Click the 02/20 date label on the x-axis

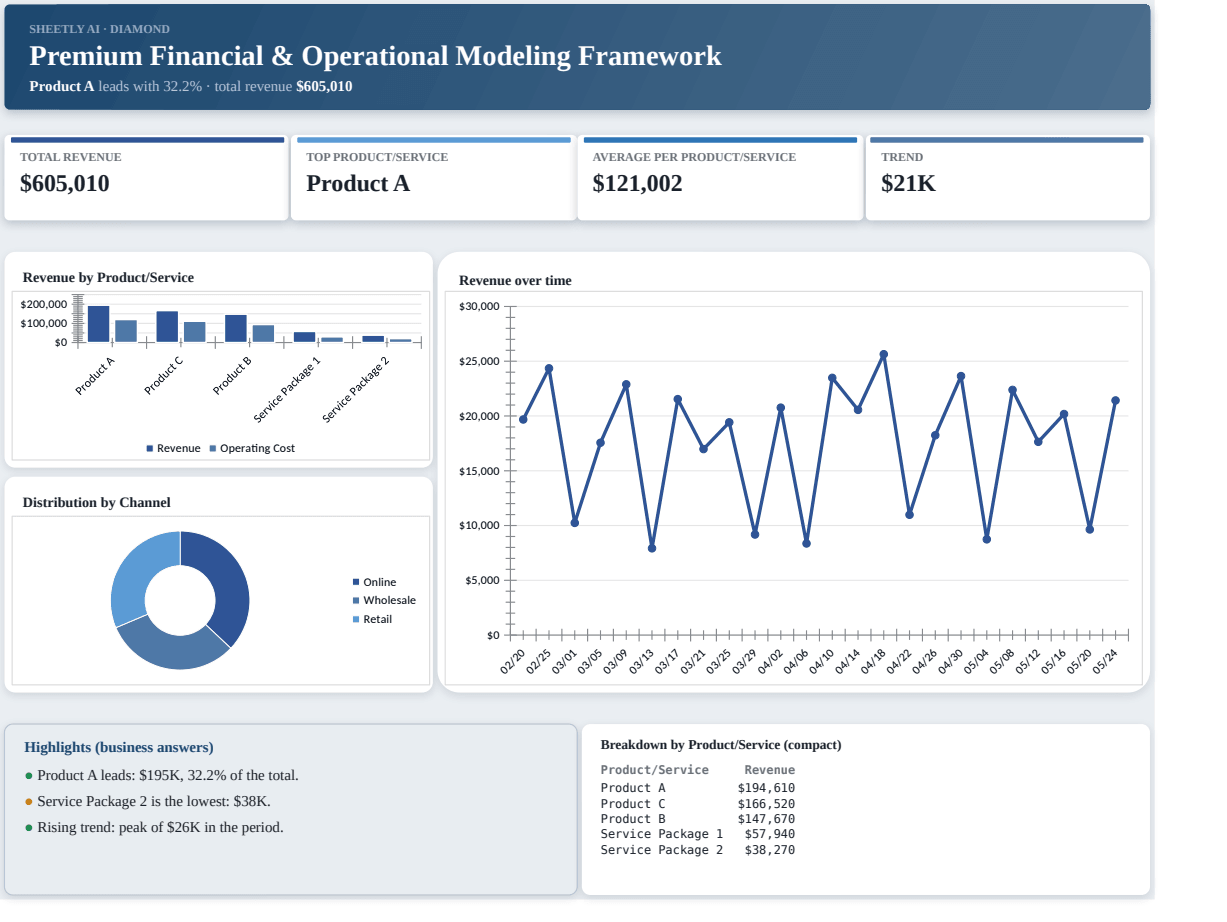coord(513,662)
